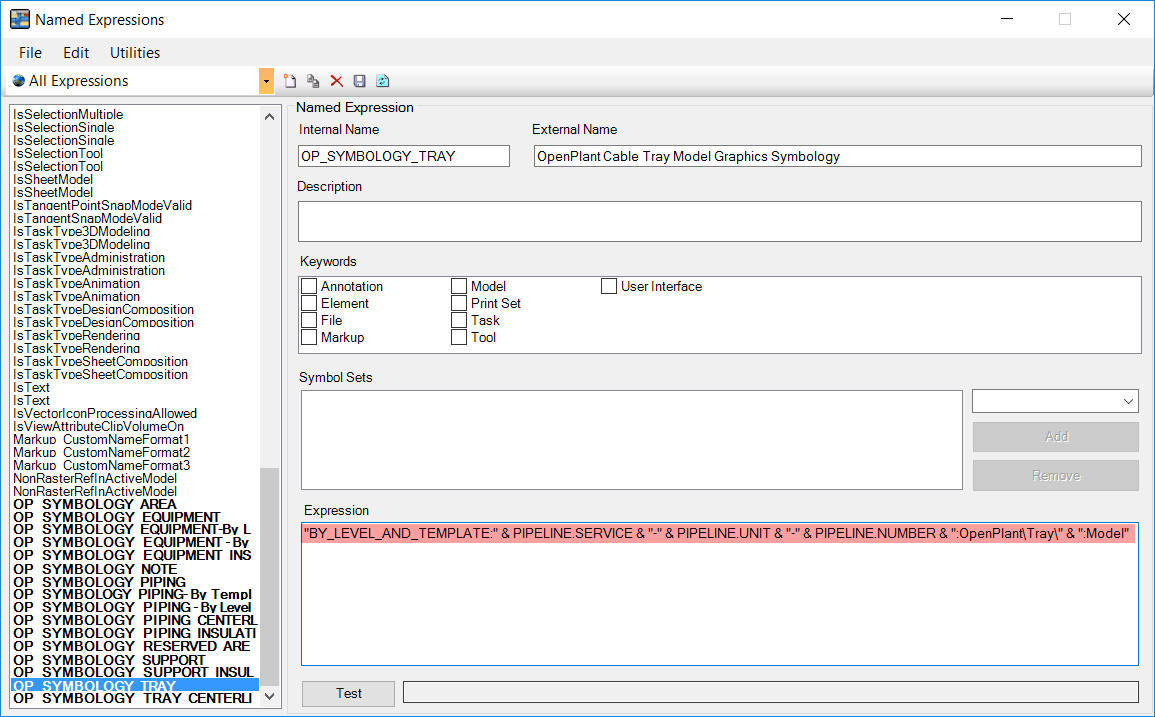Screen dimensions: 1155x717
Task: Toggle the Markup keyword checkbox
Action: pyautogui.click(x=309, y=337)
